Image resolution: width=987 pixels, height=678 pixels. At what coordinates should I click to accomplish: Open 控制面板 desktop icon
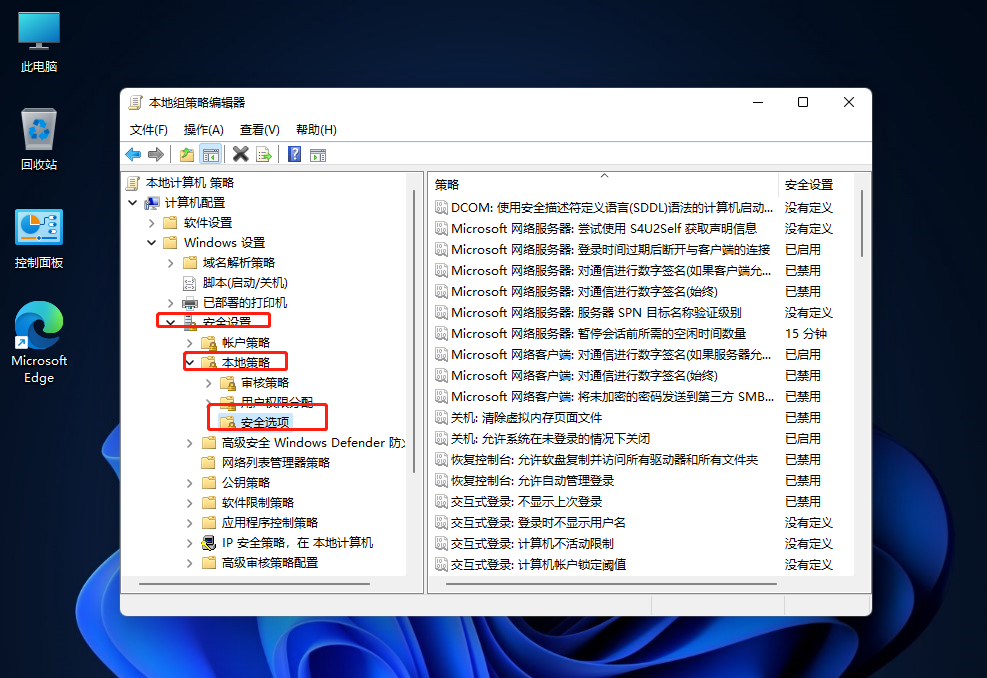tap(39, 239)
